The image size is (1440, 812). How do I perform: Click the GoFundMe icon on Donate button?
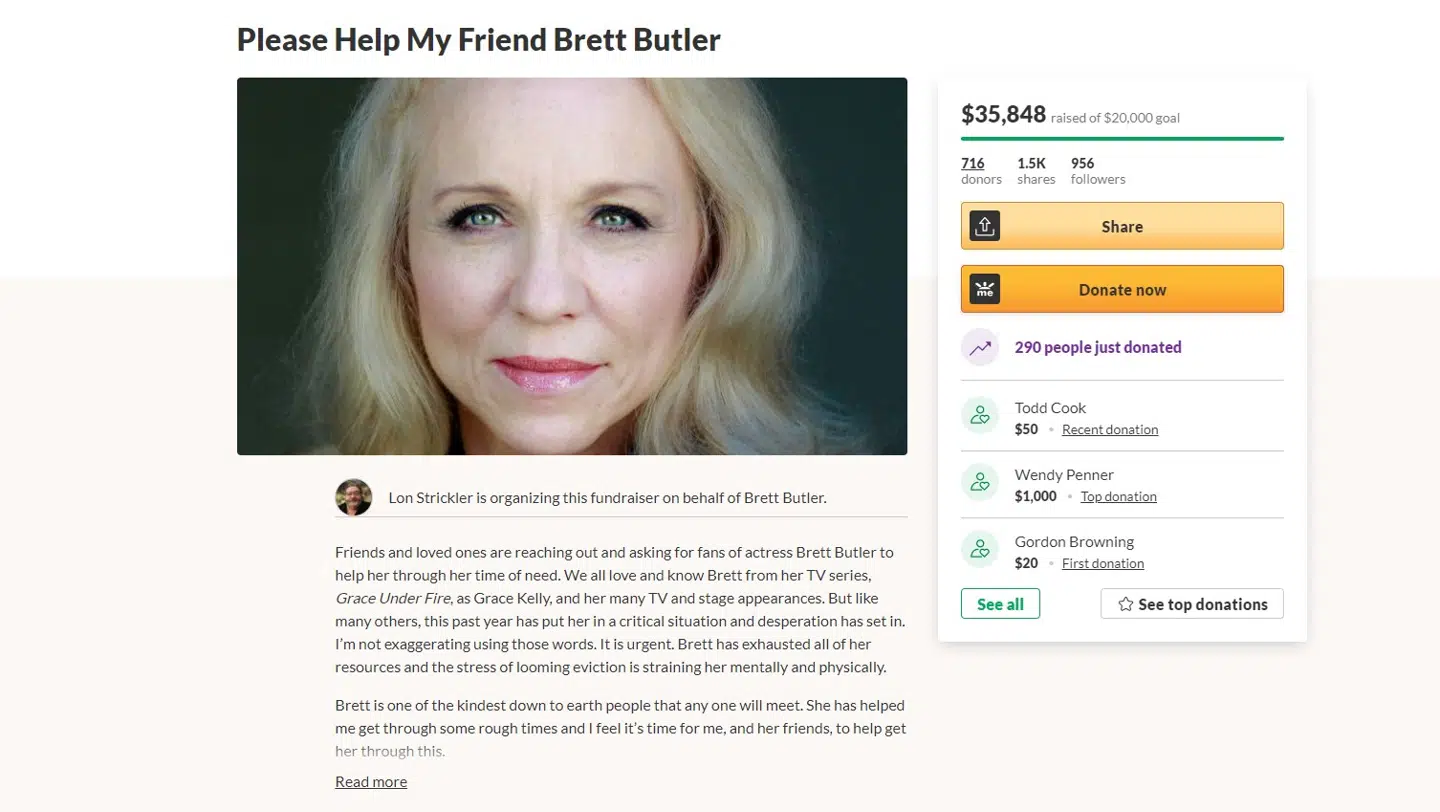[984, 289]
